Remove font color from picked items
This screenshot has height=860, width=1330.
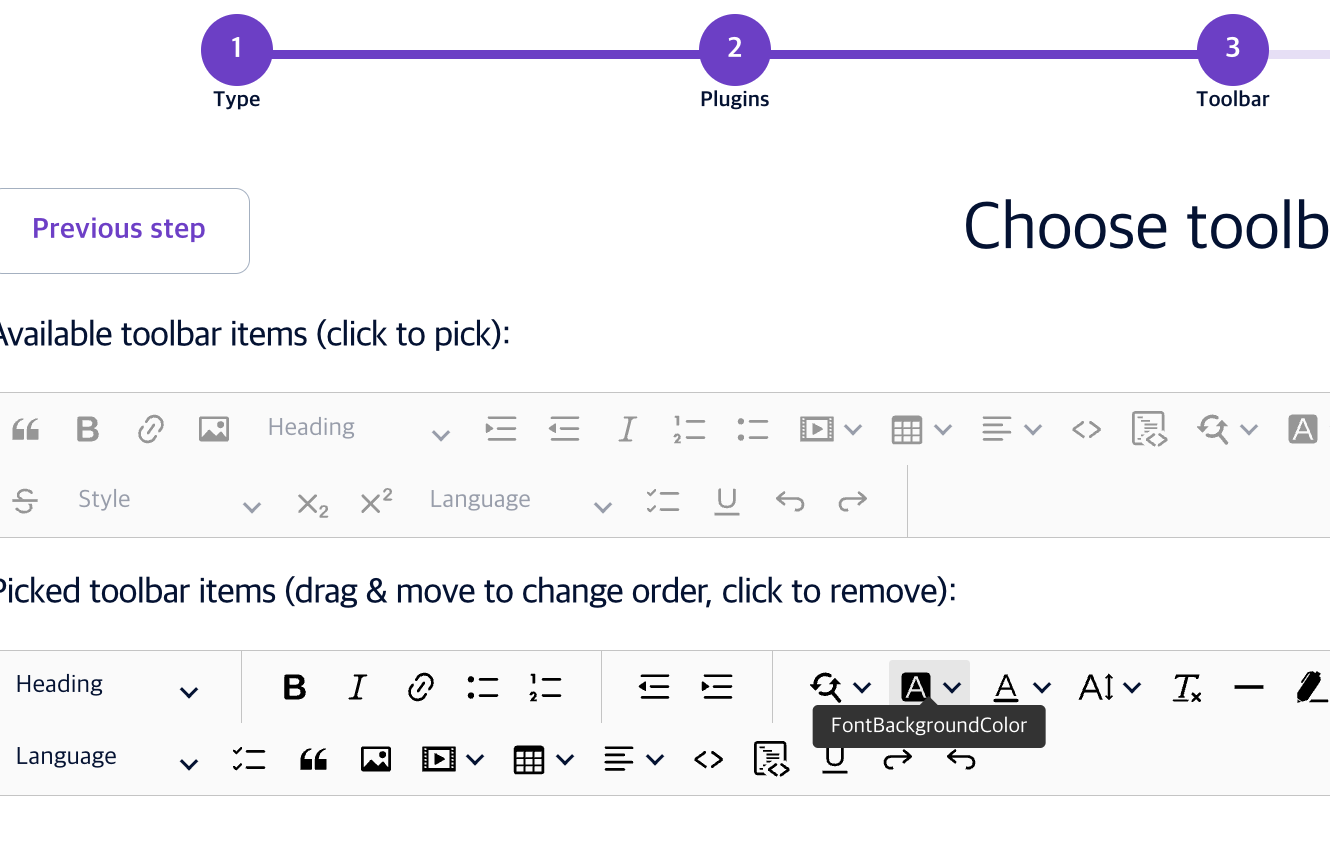click(1021, 687)
